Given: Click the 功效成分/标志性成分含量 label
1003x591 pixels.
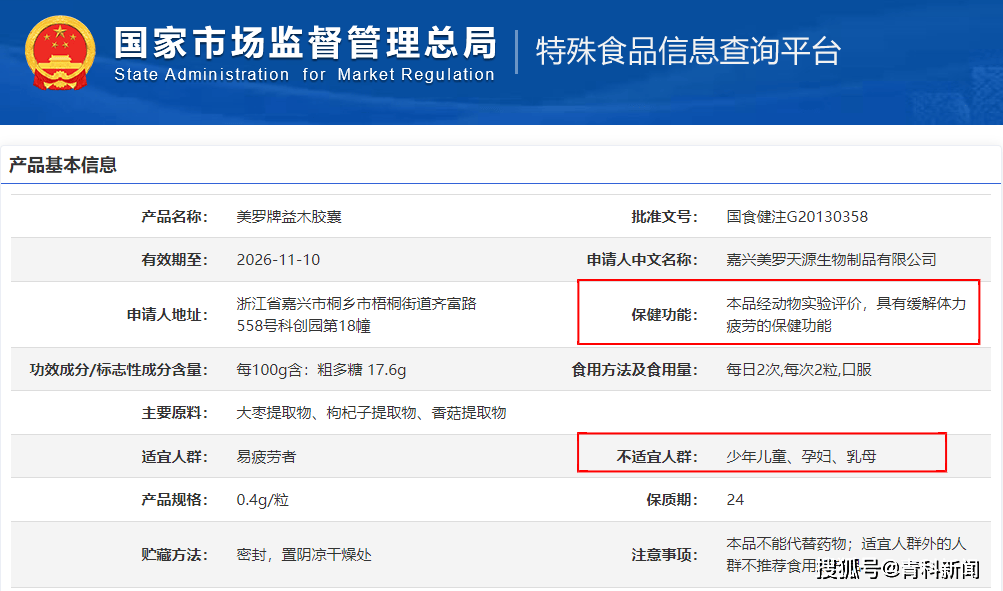Looking at the screenshot, I should 119,370.
